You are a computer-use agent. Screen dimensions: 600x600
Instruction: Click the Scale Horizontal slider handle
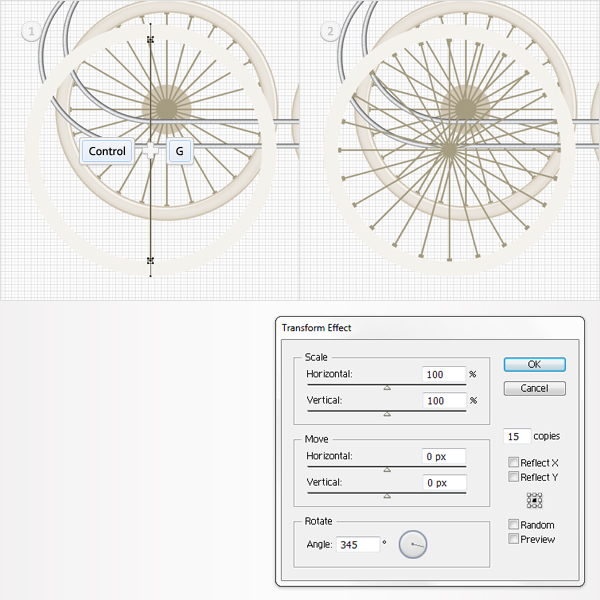(387, 388)
